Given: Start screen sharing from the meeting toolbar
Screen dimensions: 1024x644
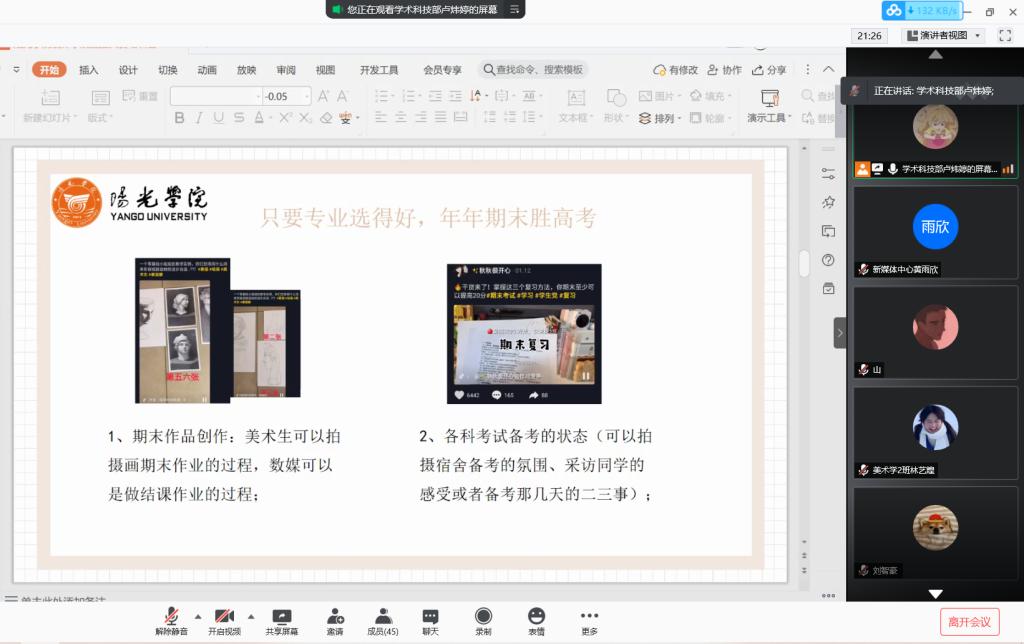Looking at the screenshot, I should (281, 617).
